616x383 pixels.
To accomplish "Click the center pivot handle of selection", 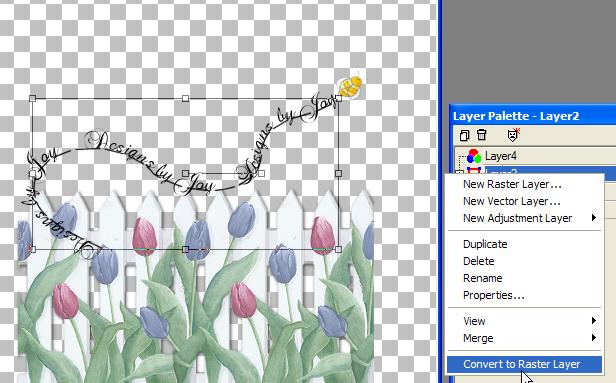I will [x=185, y=173].
